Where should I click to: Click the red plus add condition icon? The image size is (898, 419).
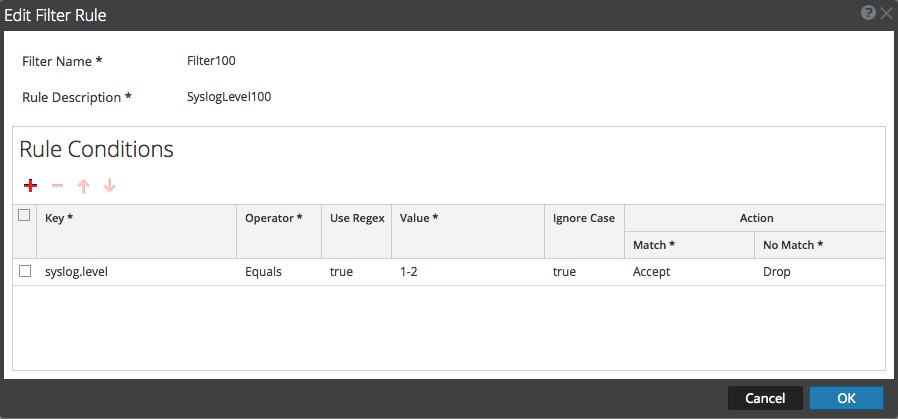point(30,186)
